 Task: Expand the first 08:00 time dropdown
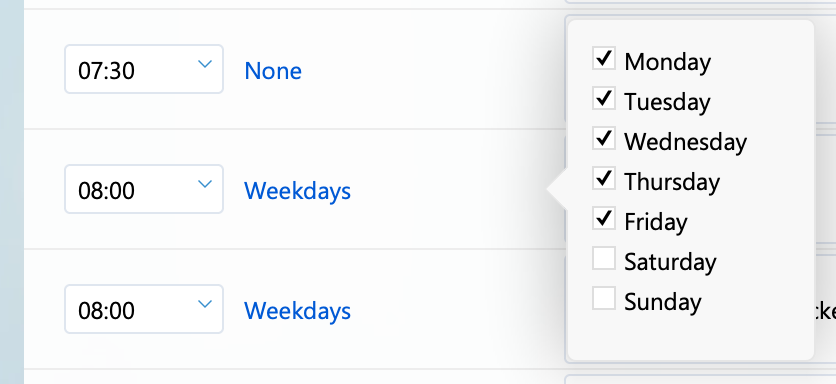(144, 189)
